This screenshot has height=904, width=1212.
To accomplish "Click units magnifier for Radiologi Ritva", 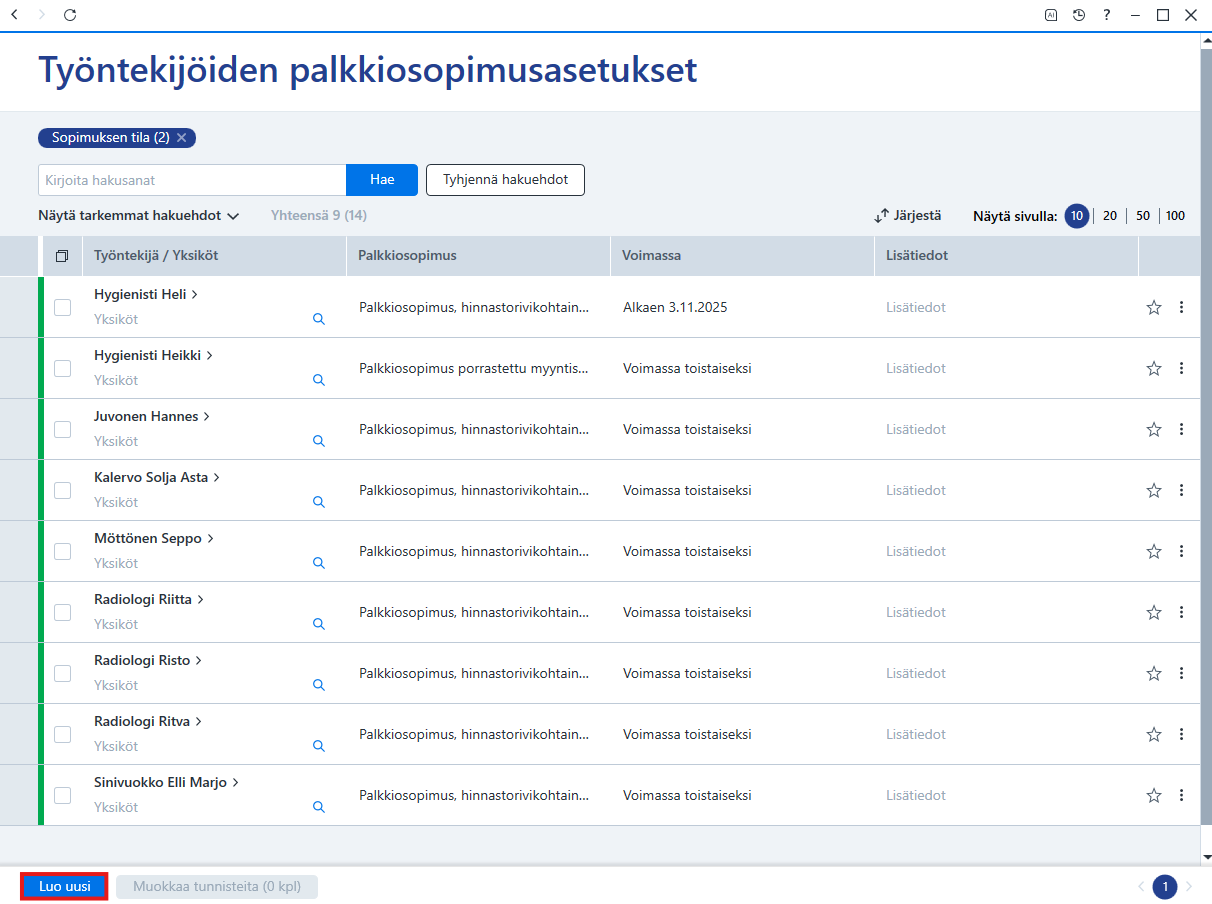I will (x=319, y=746).
